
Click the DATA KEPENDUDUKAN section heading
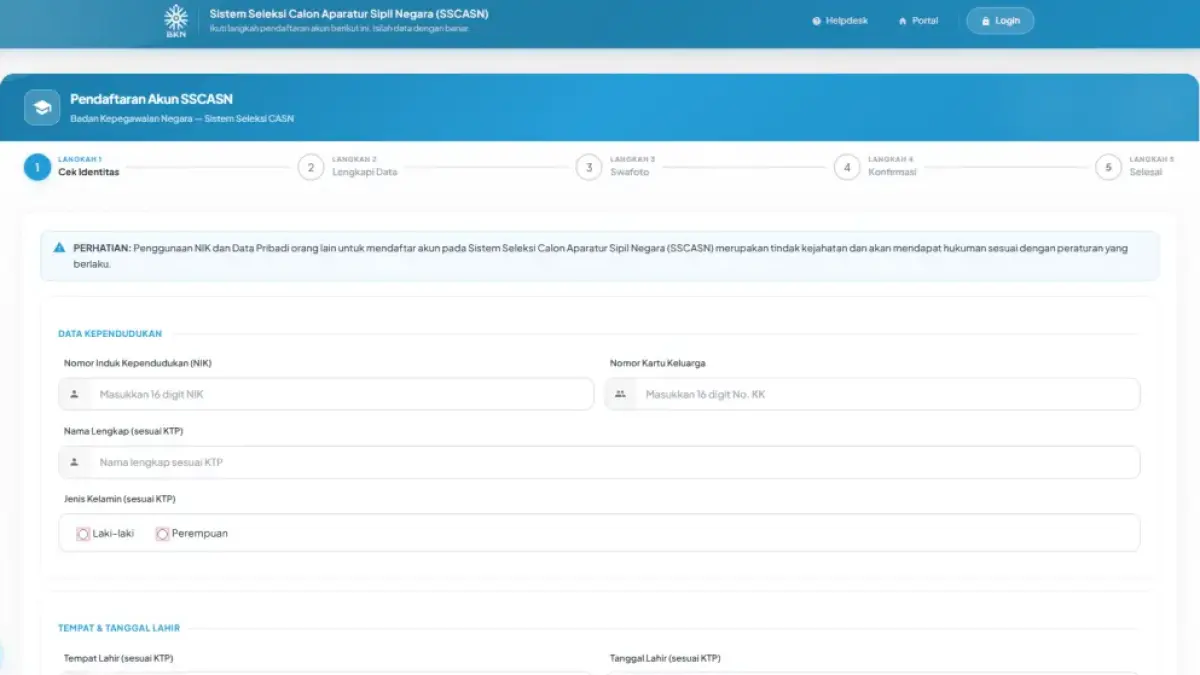coord(110,334)
